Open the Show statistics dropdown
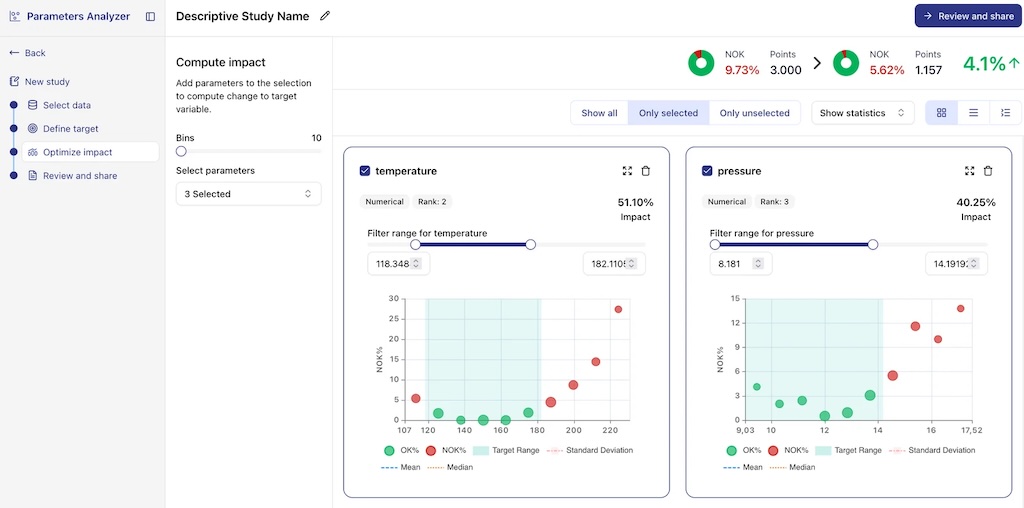 (862, 113)
